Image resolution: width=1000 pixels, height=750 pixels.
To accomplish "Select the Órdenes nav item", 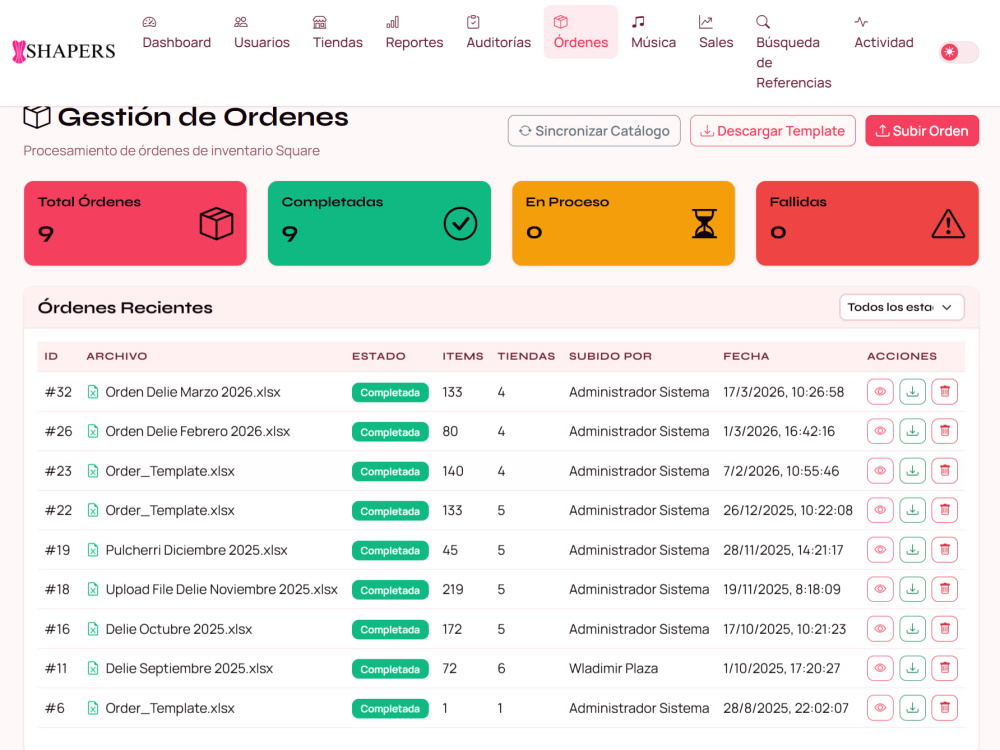I will [x=580, y=33].
